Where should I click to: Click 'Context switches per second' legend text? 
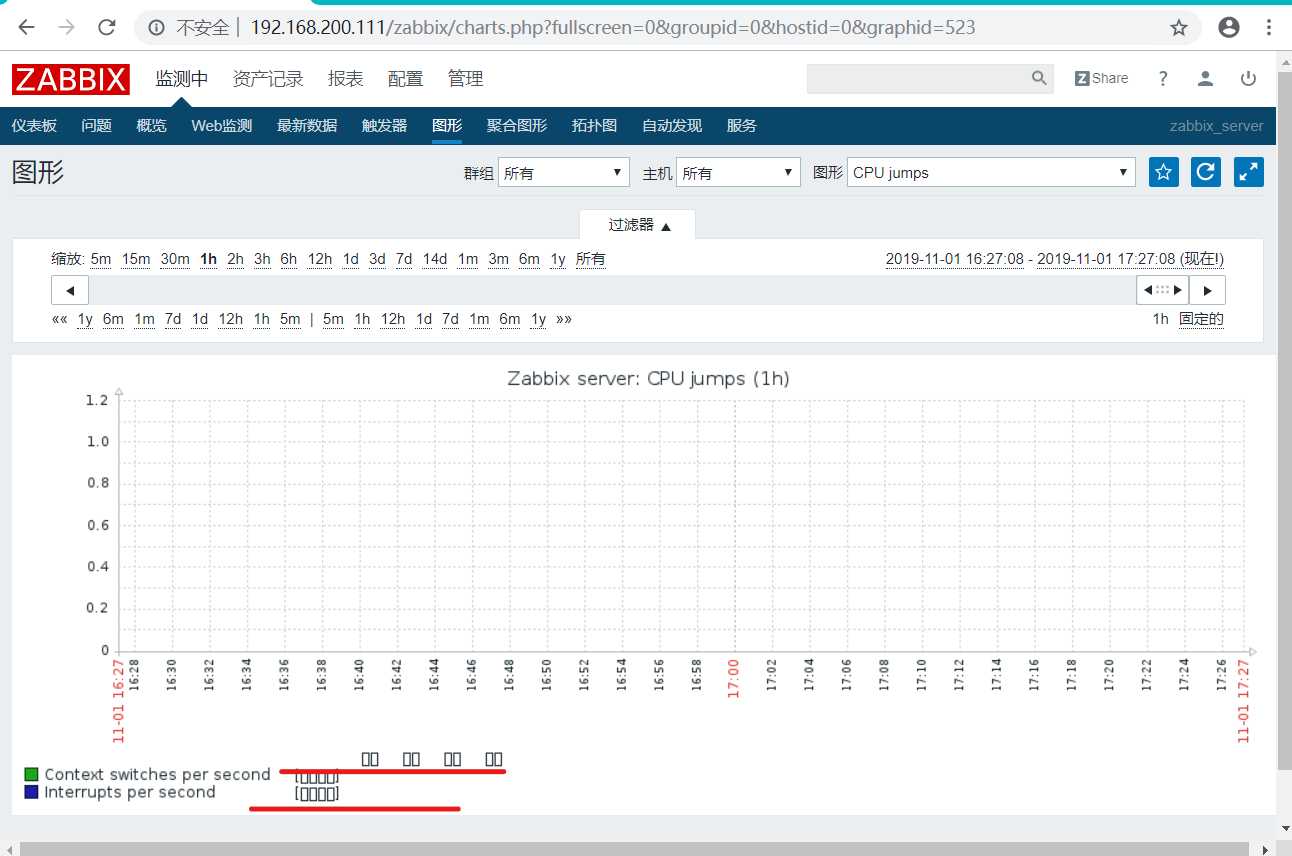click(x=157, y=774)
